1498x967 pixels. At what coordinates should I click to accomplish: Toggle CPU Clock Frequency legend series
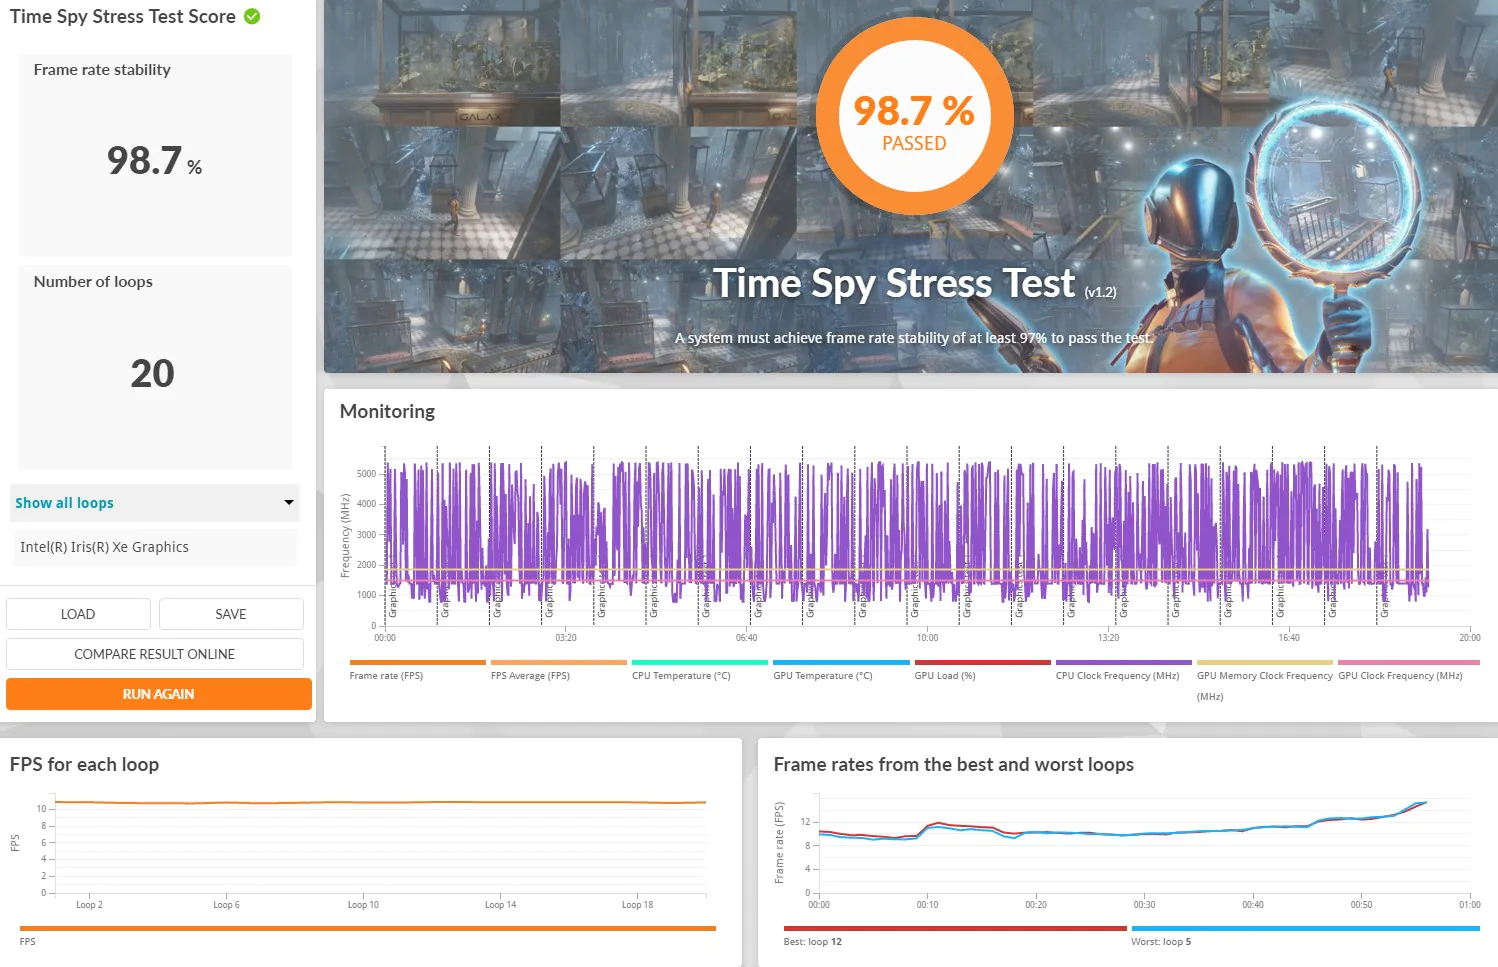[x=1123, y=670]
